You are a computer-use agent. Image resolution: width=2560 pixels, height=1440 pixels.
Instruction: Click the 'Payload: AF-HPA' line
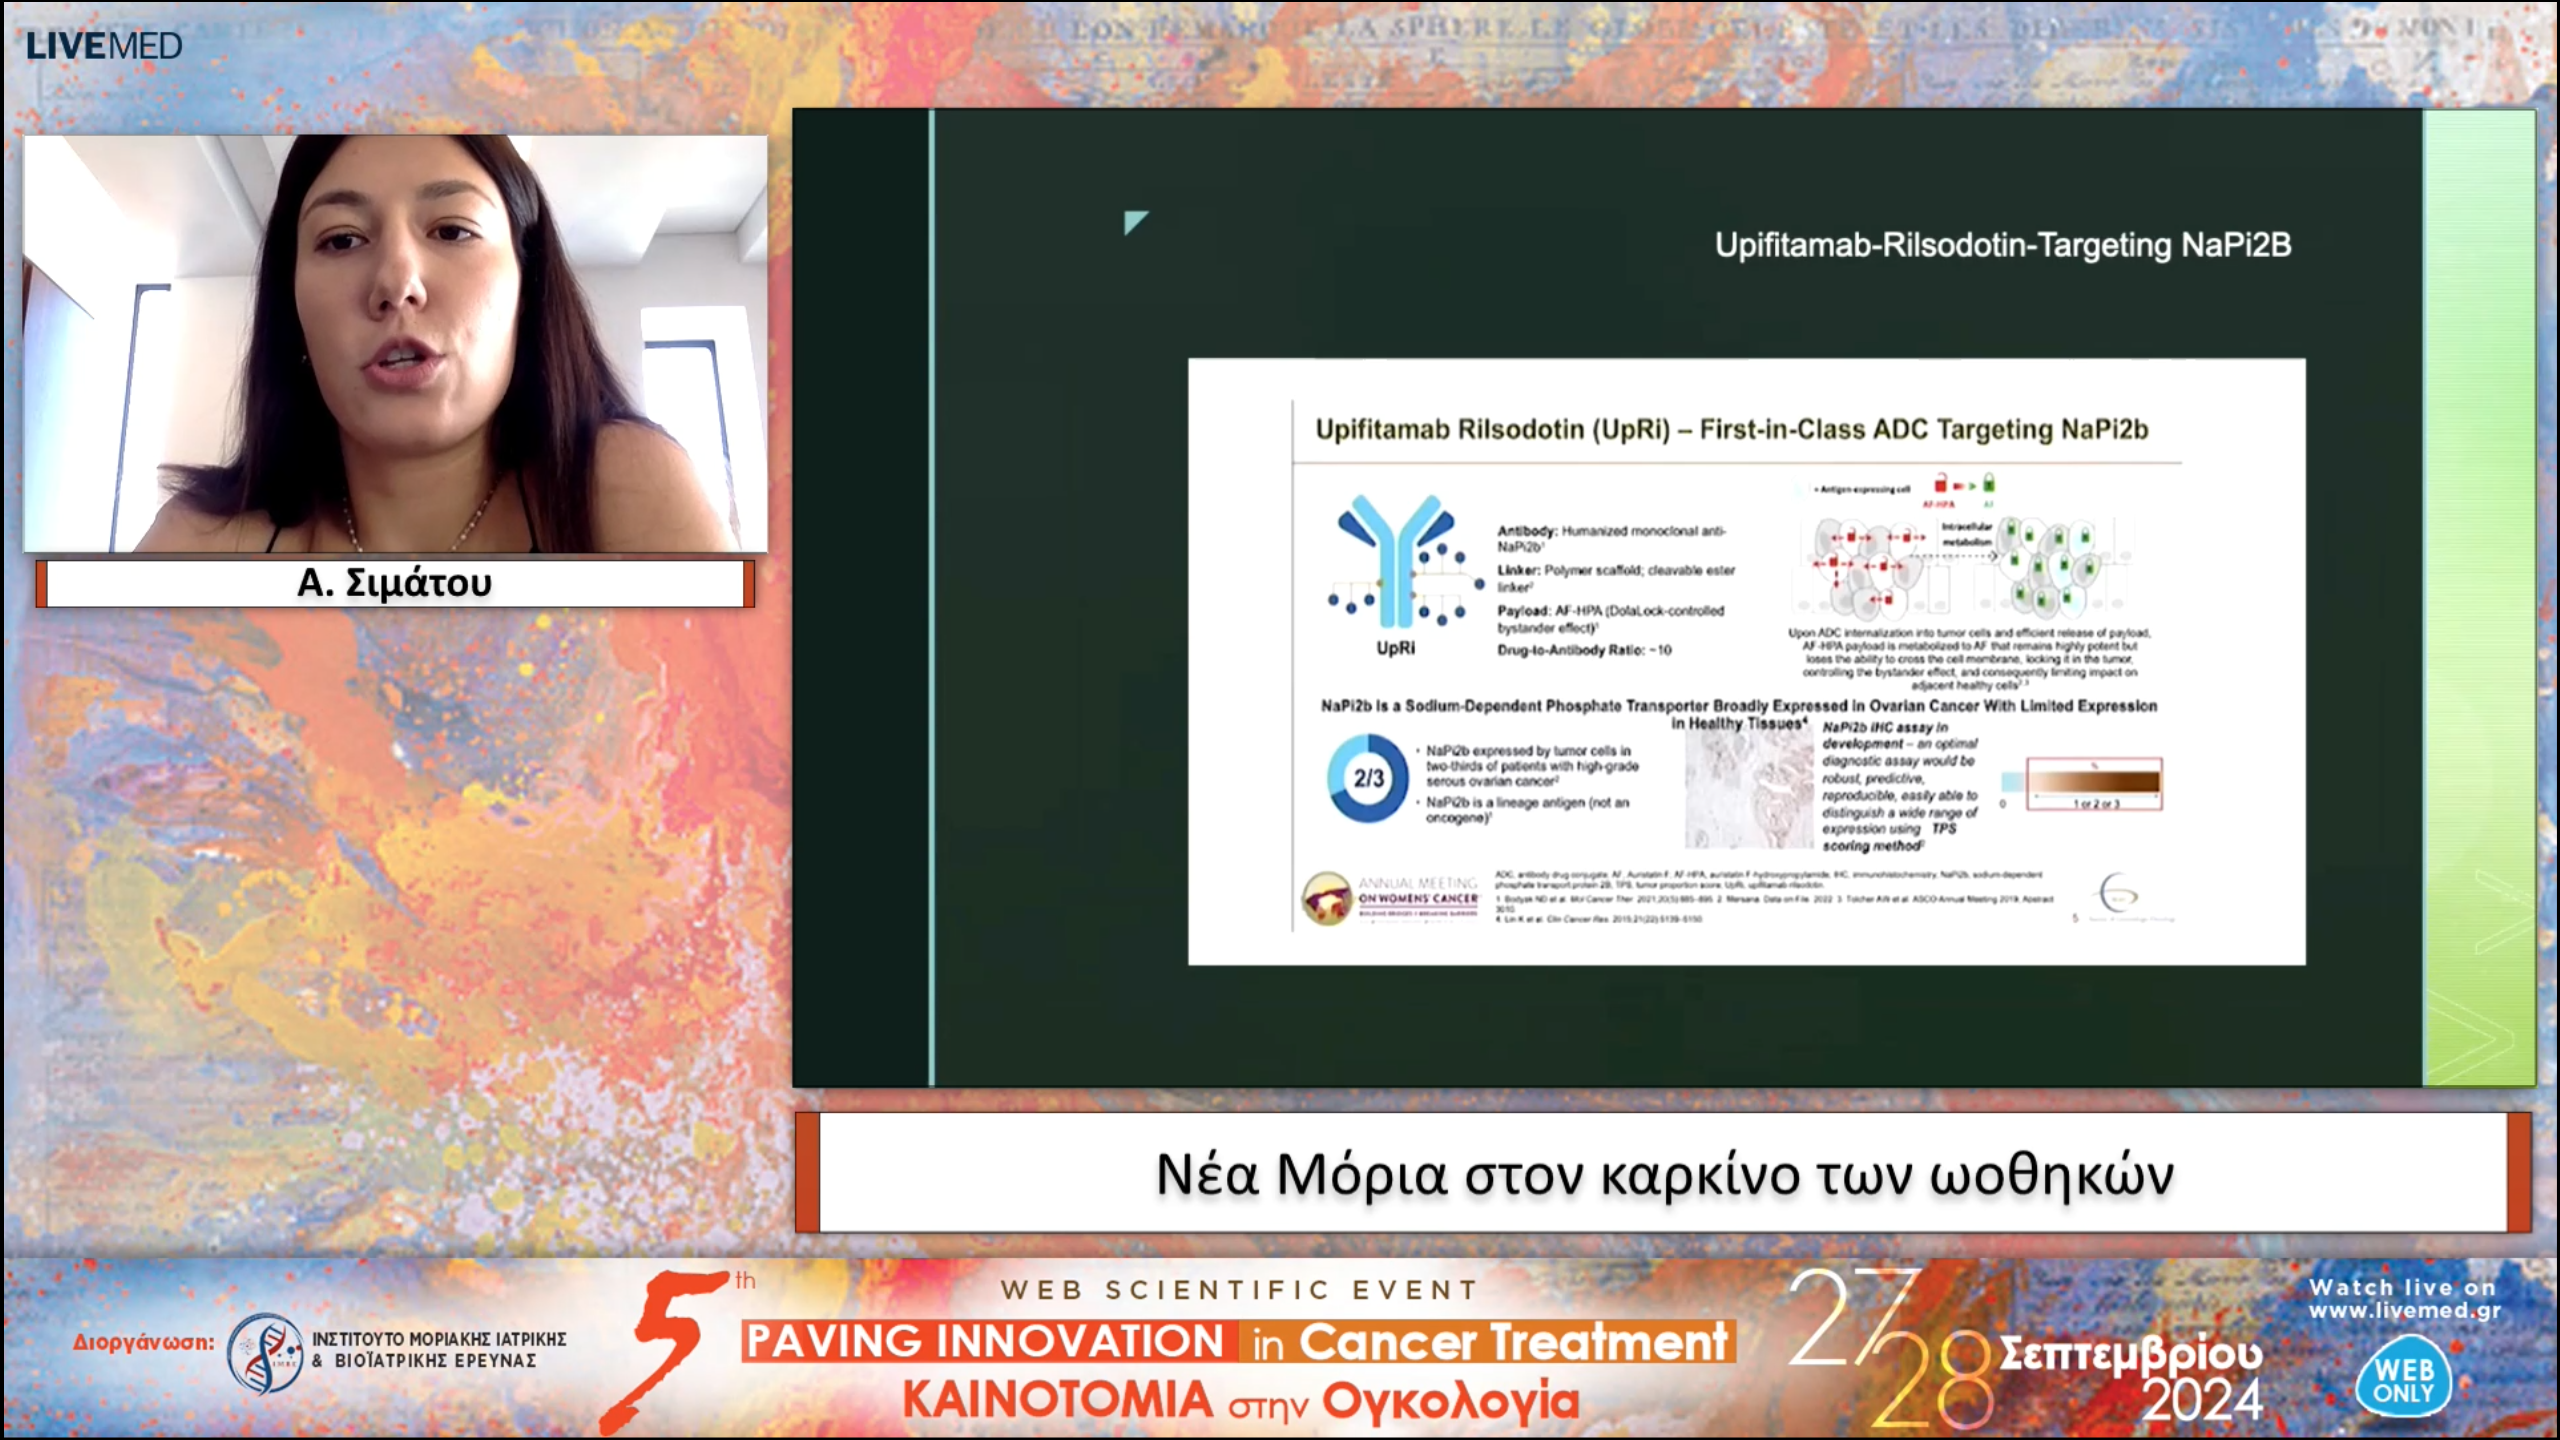point(1610,619)
